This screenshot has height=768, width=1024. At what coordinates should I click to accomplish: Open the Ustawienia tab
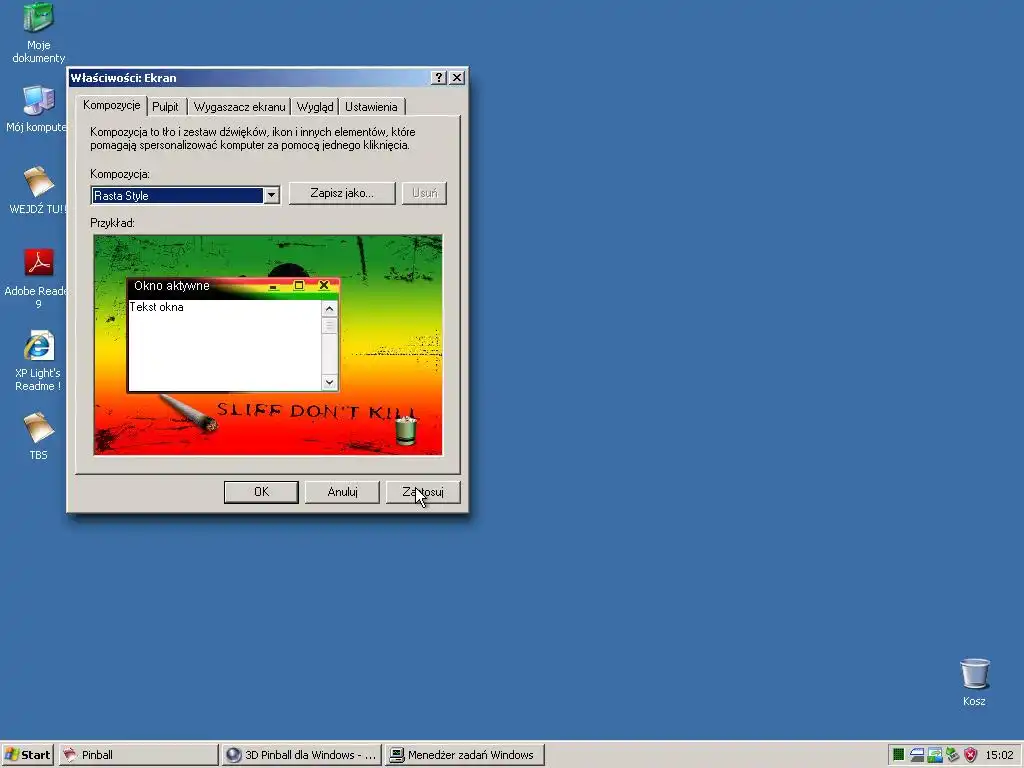(x=371, y=106)
